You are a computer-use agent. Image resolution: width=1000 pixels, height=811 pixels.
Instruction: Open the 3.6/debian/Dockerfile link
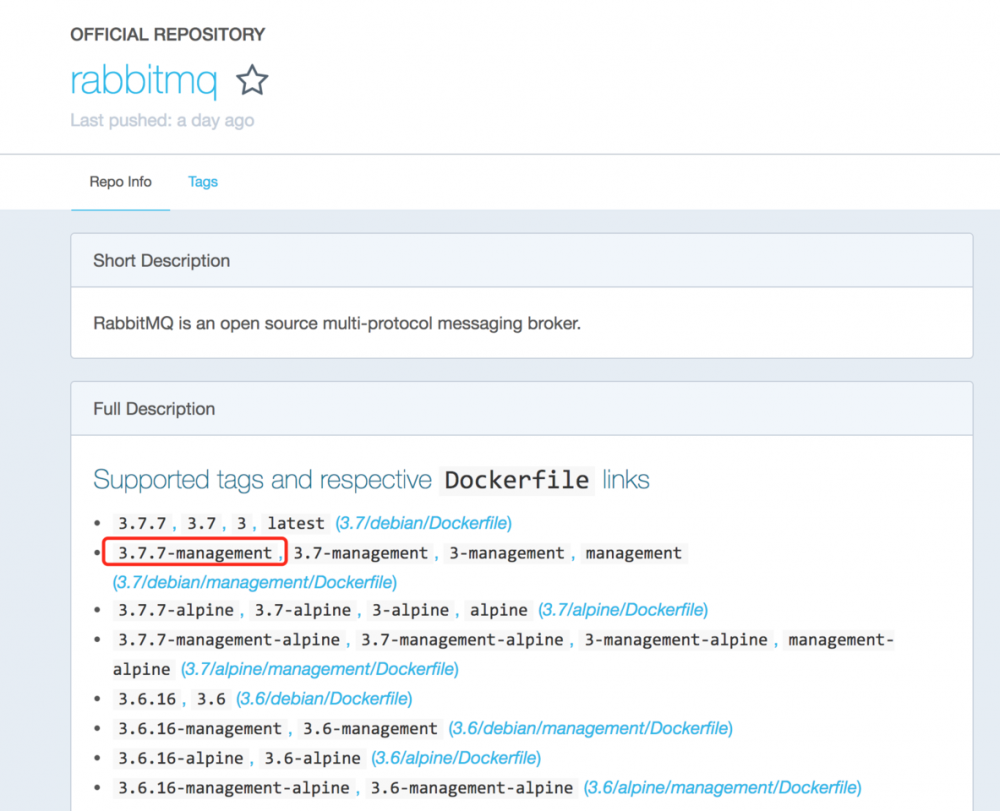324,699
